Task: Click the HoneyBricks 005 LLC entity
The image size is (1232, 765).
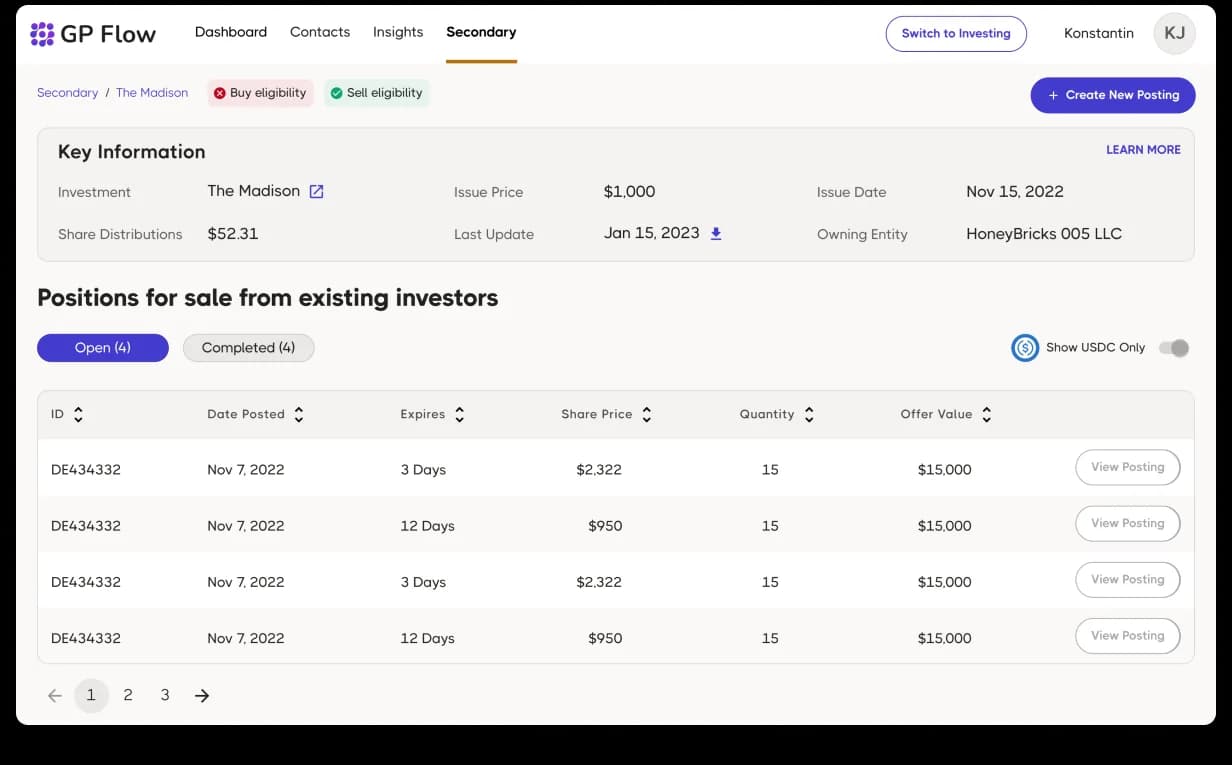Action: pyautogui.click(x=1044, y=234)
